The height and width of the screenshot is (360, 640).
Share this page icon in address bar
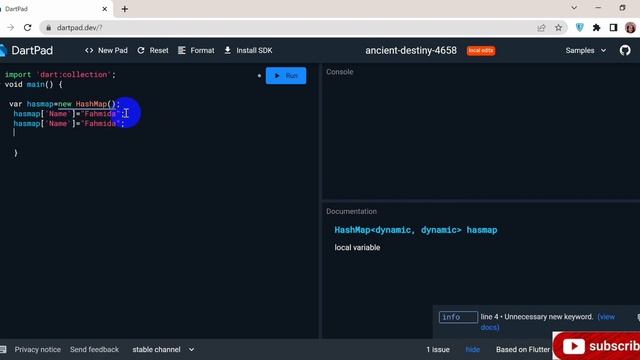(541, 28)
